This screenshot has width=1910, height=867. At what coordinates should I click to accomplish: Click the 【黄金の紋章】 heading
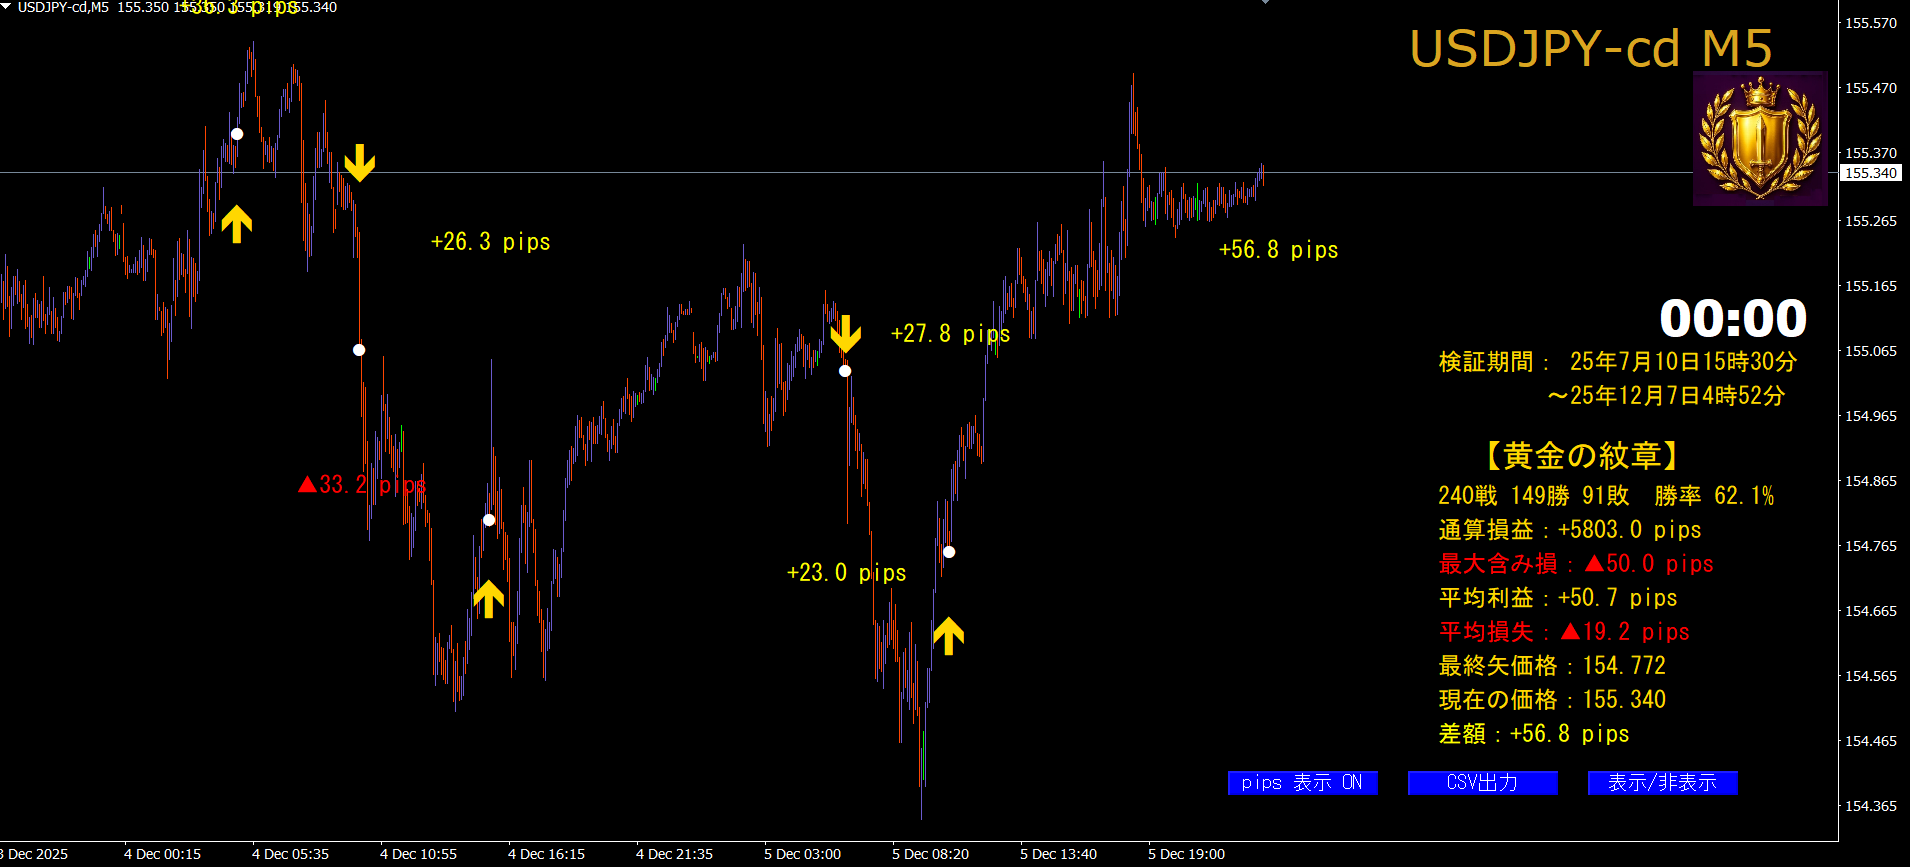click(x=1582, y=456)
